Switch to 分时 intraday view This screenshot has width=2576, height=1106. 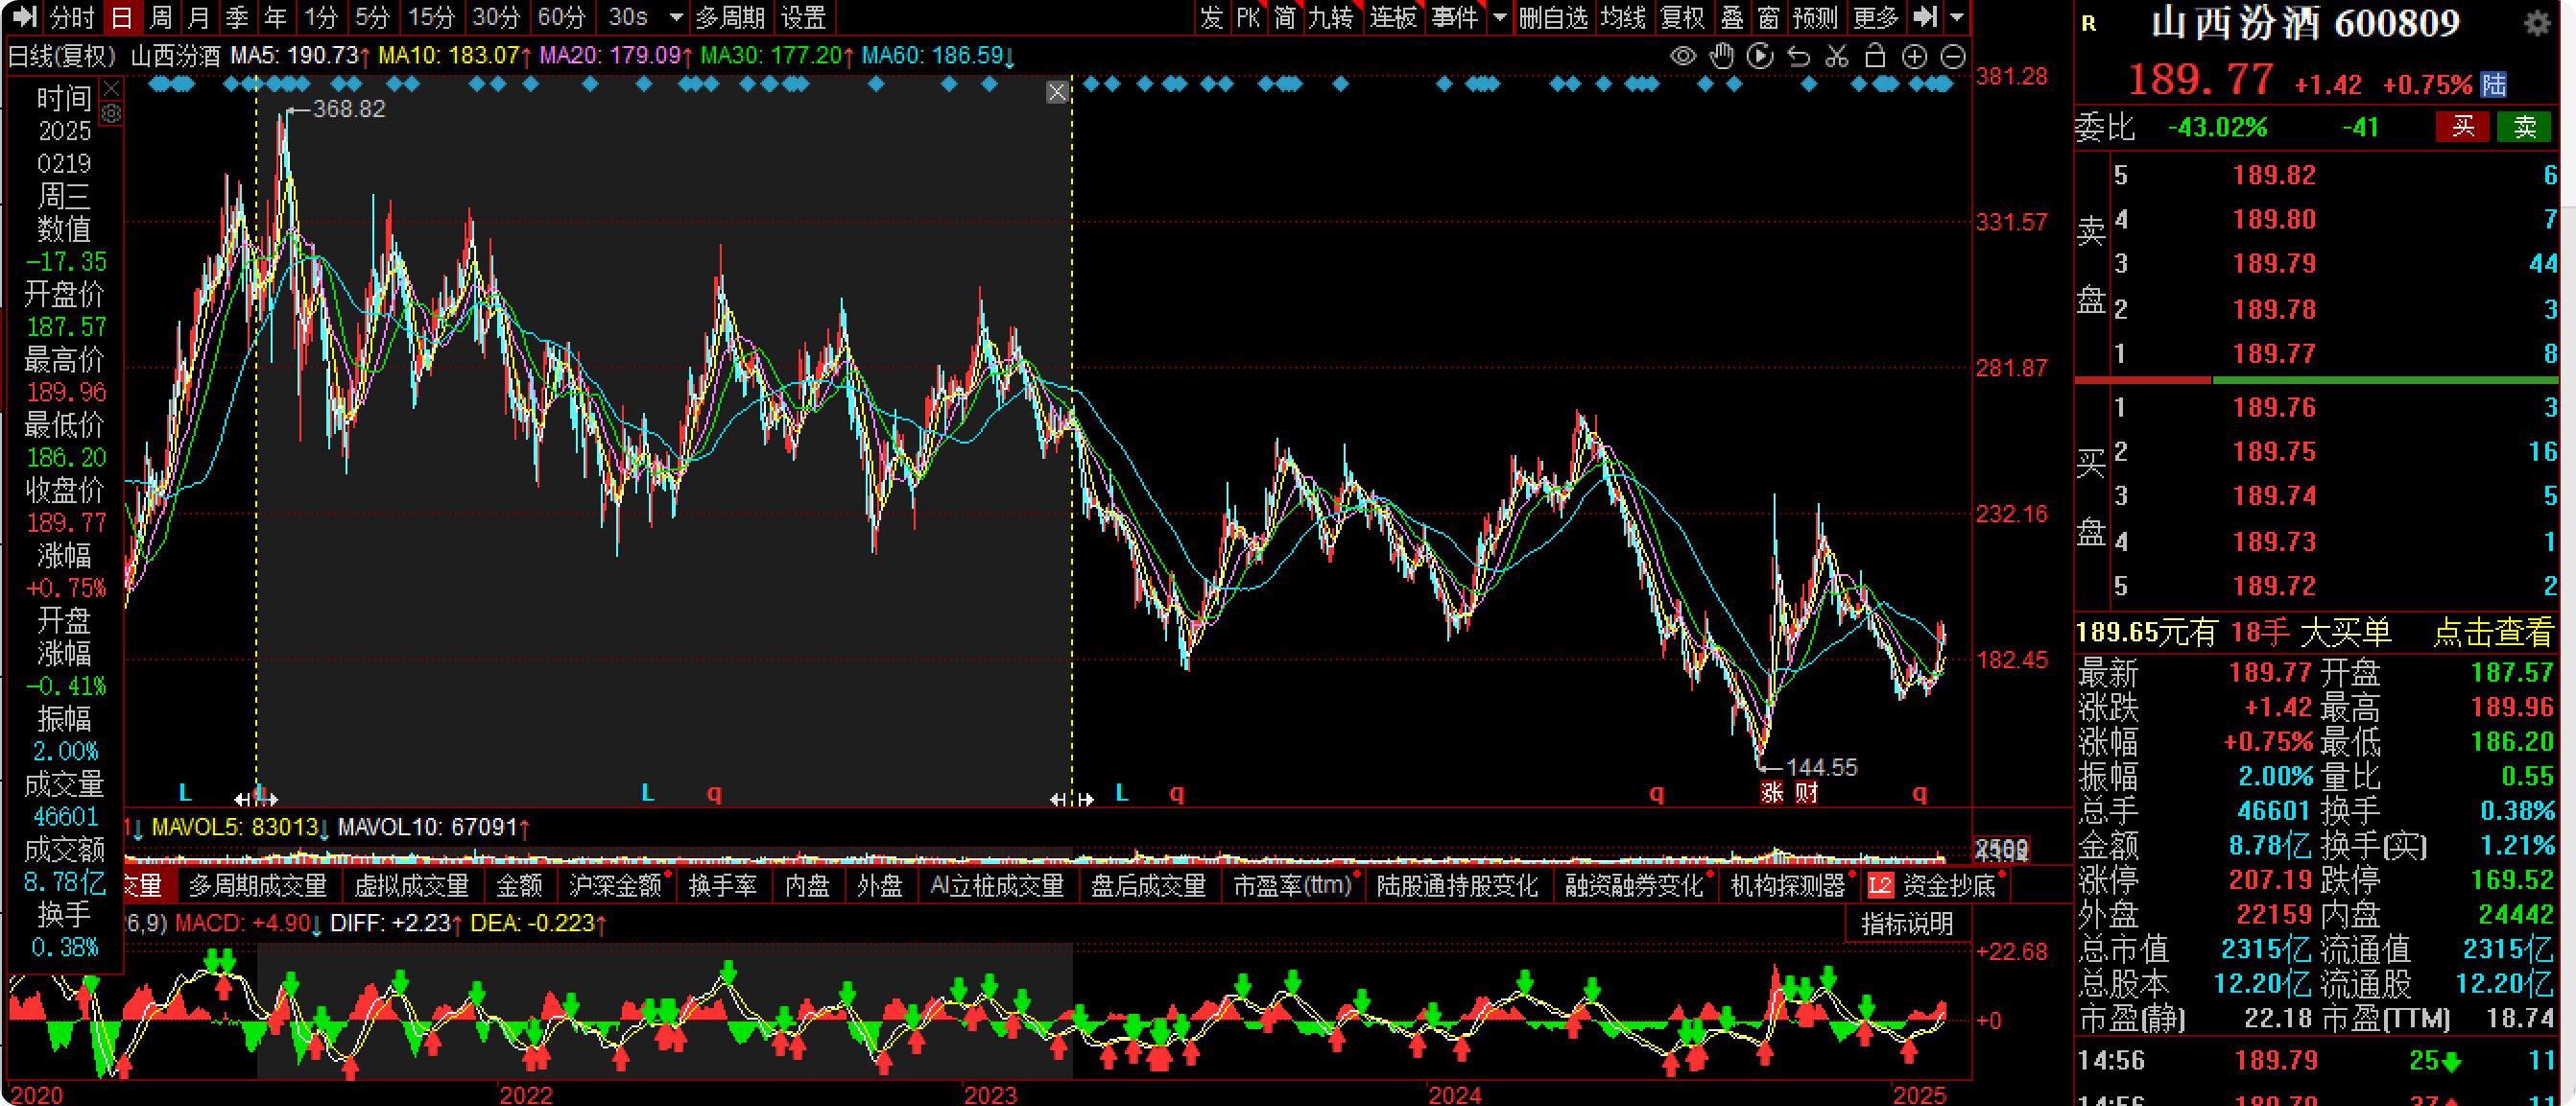[x=72, y=18]
